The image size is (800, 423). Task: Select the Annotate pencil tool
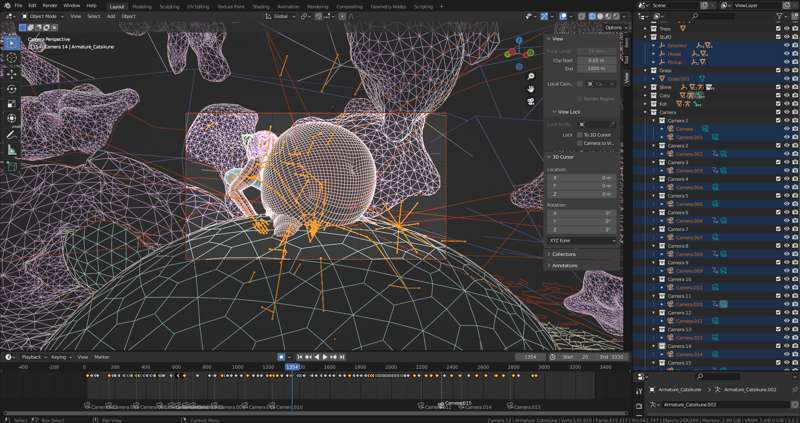(x=12, y=135)
